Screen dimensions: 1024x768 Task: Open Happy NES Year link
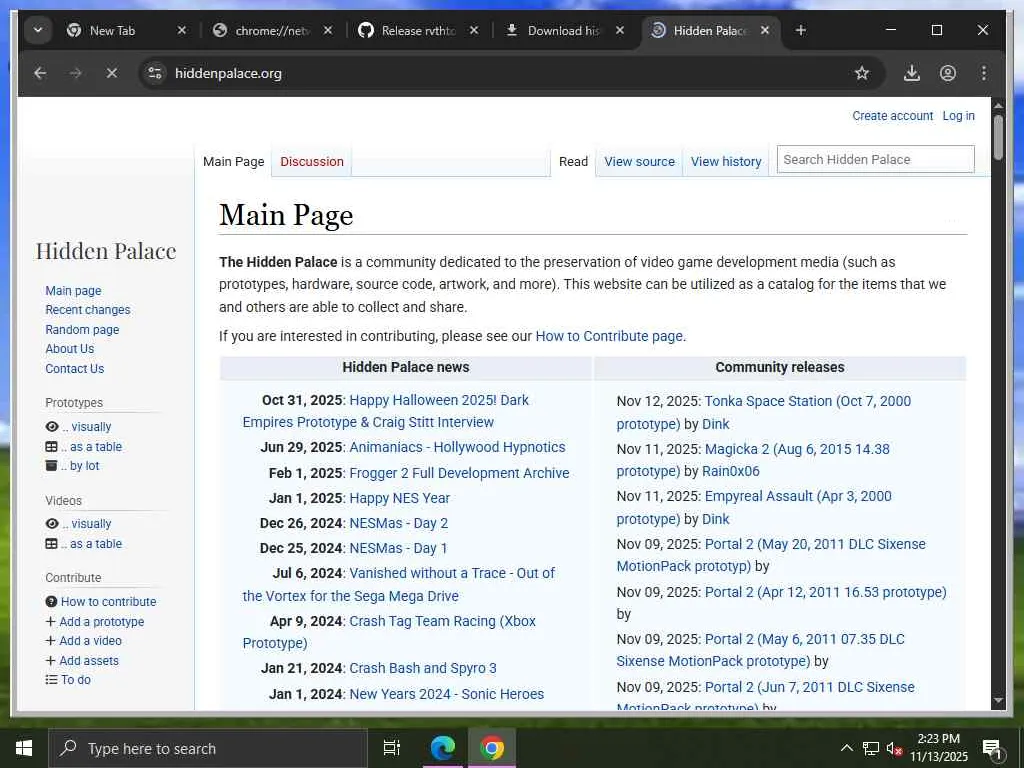(x=400, y=498)
